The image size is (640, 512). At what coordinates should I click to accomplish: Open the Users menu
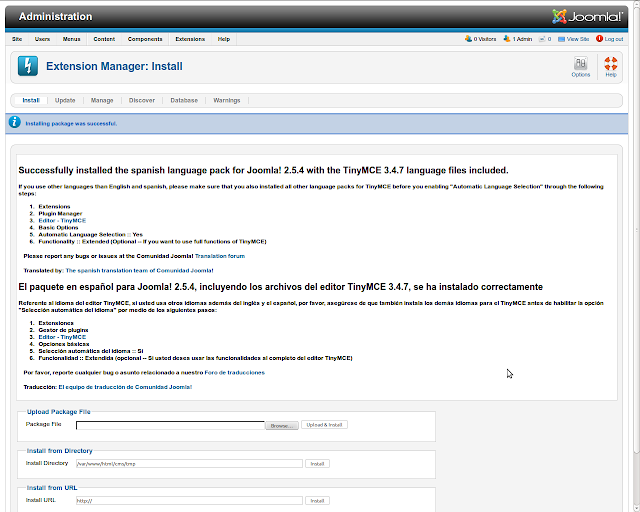tap(42, 39)
